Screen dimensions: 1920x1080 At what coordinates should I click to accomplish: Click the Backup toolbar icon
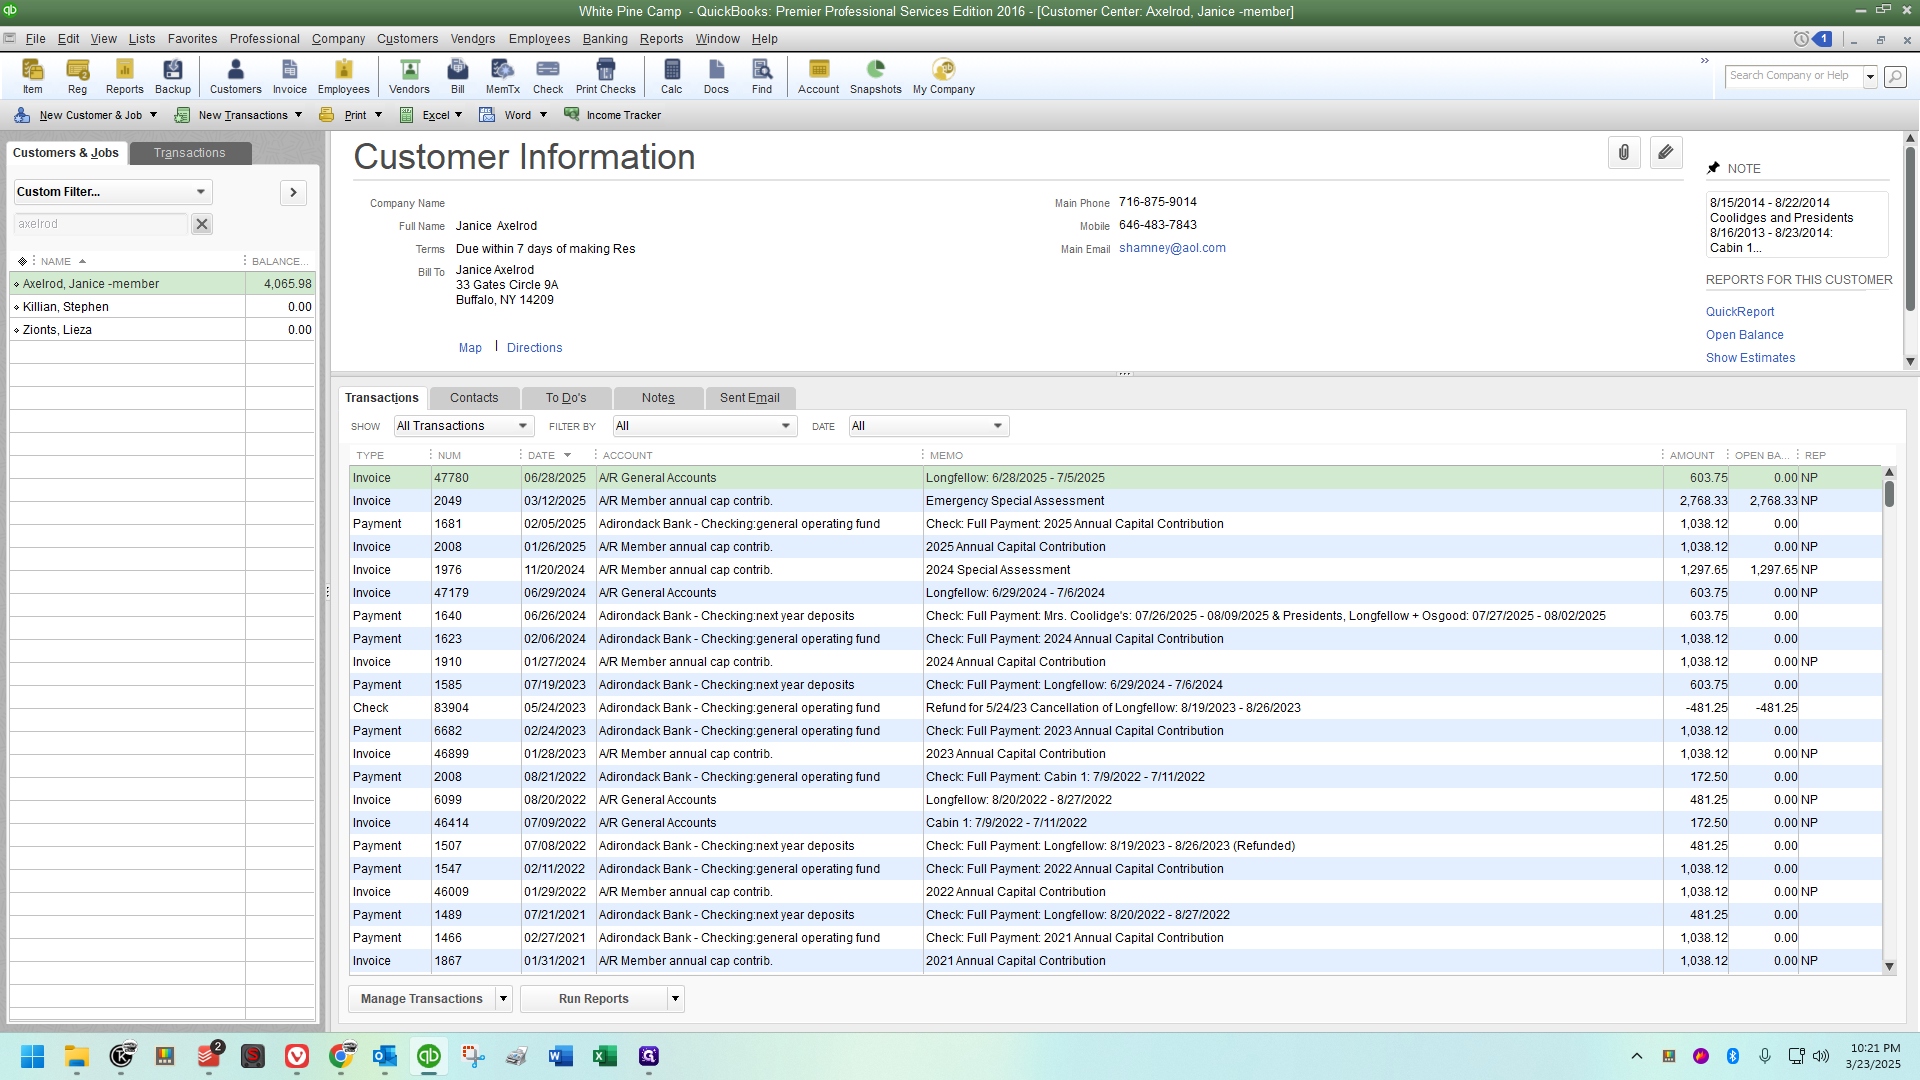pos(173,76)
